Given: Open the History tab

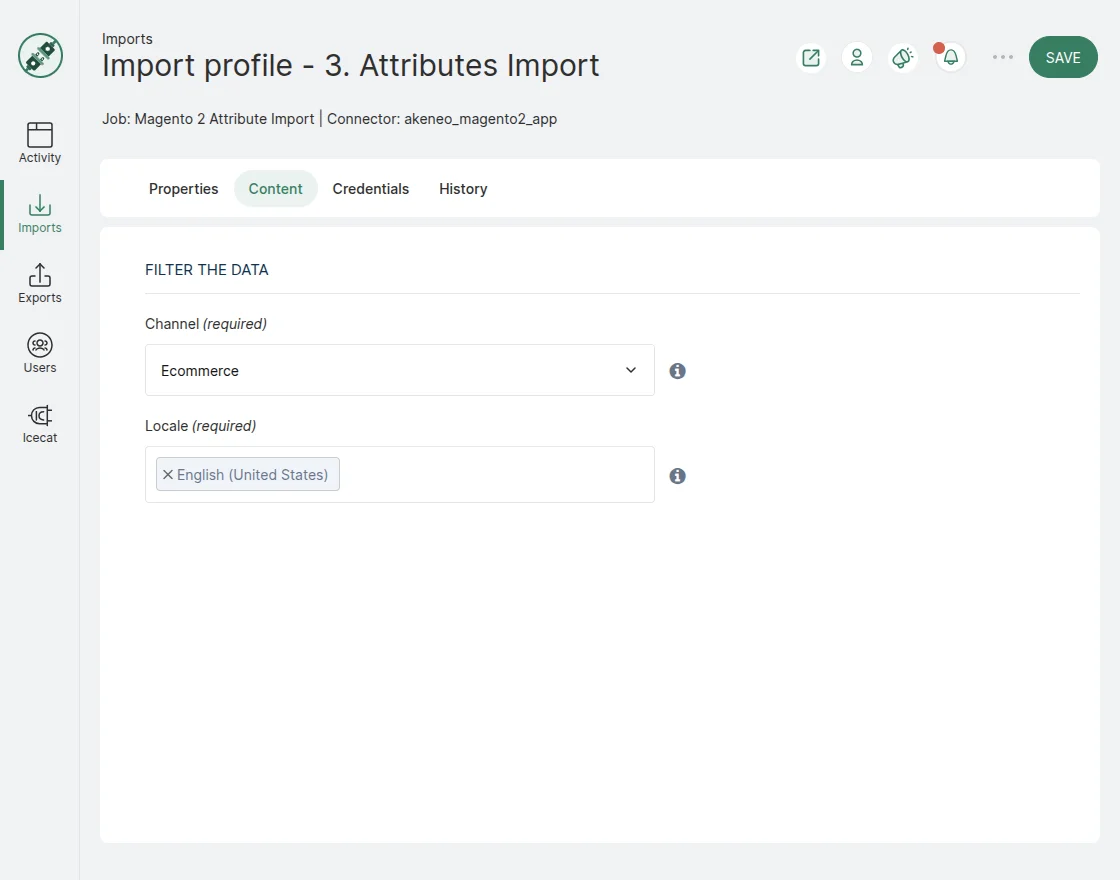Looking at the screenshot, I should 463,189.
